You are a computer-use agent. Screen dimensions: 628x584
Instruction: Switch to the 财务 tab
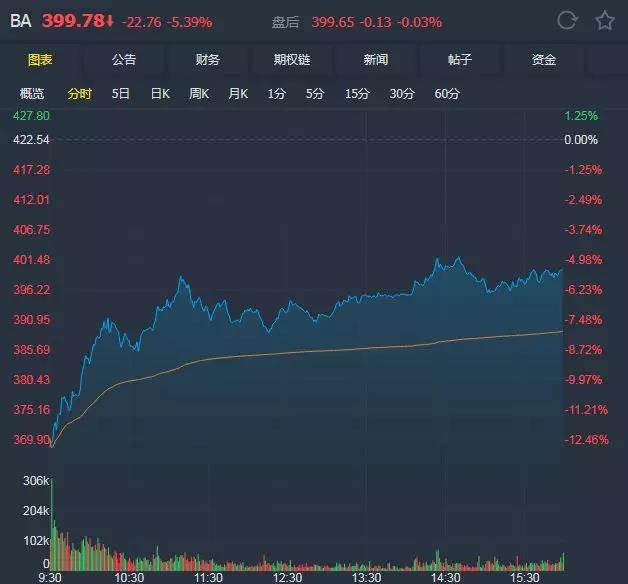[x=208, y=60]
